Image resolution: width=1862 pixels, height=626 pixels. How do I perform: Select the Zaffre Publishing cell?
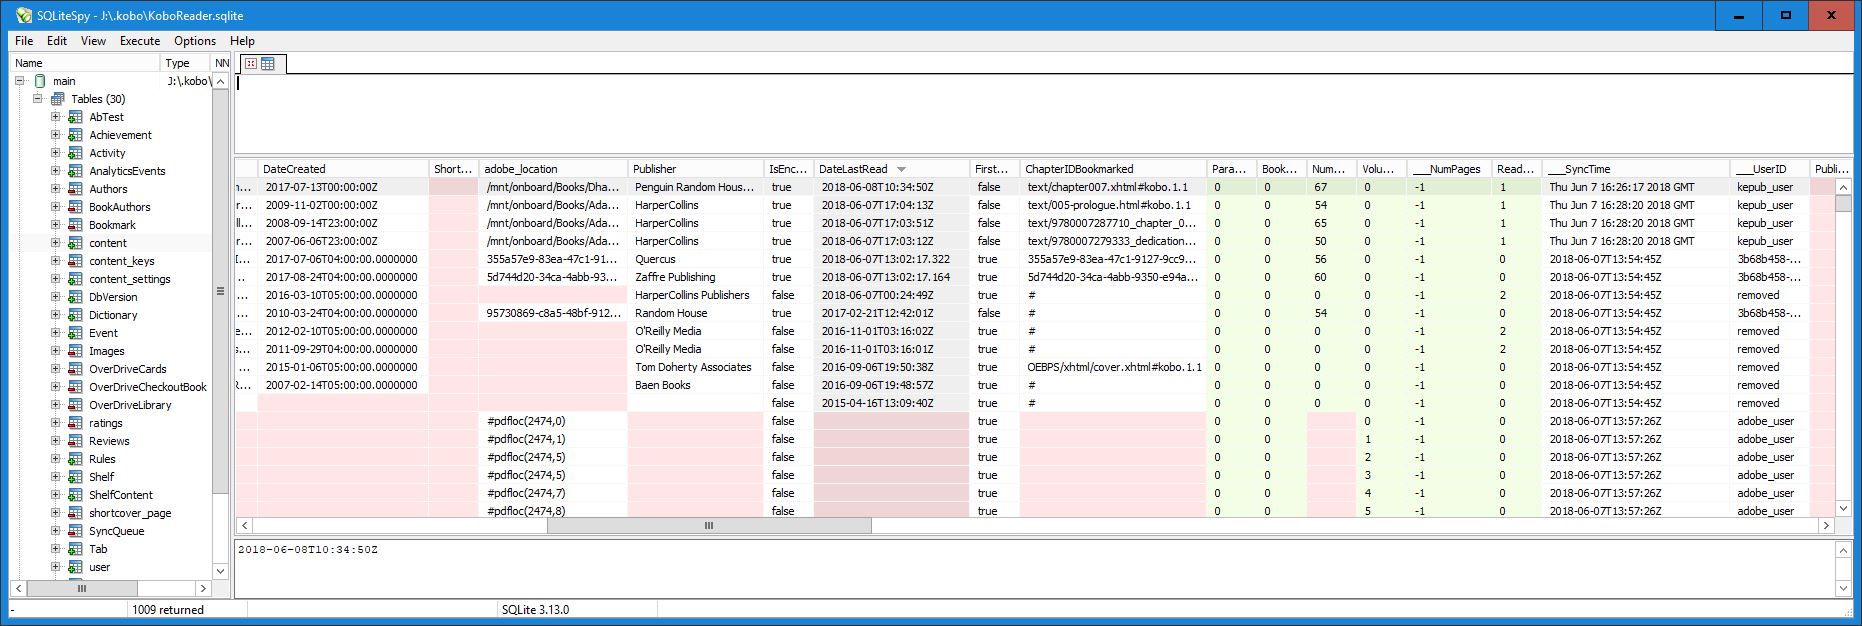(x=695, y=277)
